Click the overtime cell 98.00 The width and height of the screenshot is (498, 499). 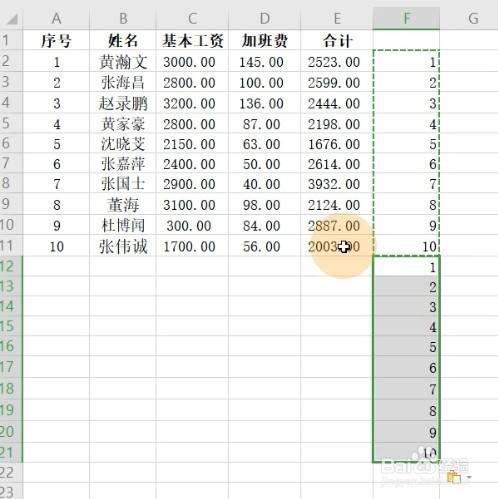[265, 205]
